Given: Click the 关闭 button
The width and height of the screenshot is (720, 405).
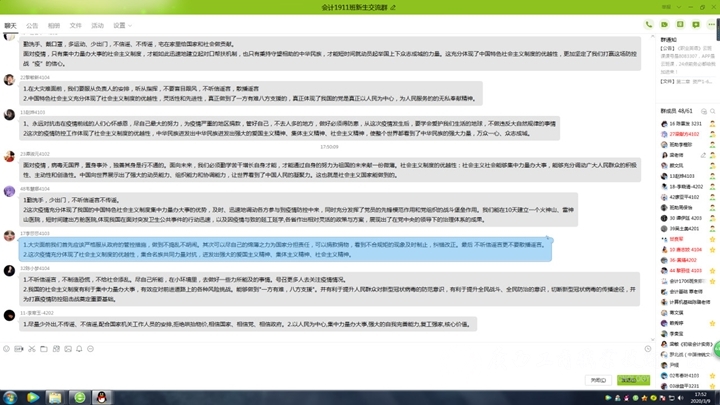Looking at the screenshot, I should 598,381.
